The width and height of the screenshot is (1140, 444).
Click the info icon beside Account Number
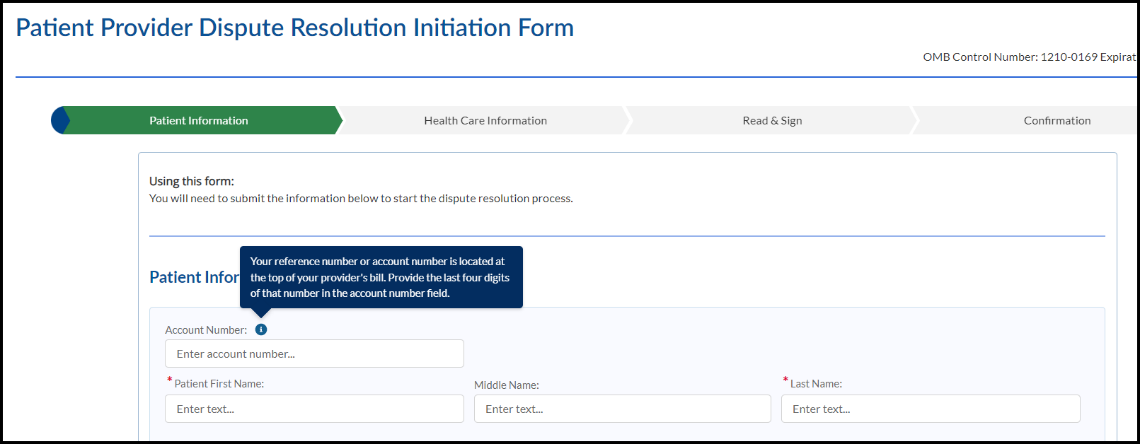click(x=261, y=329)
